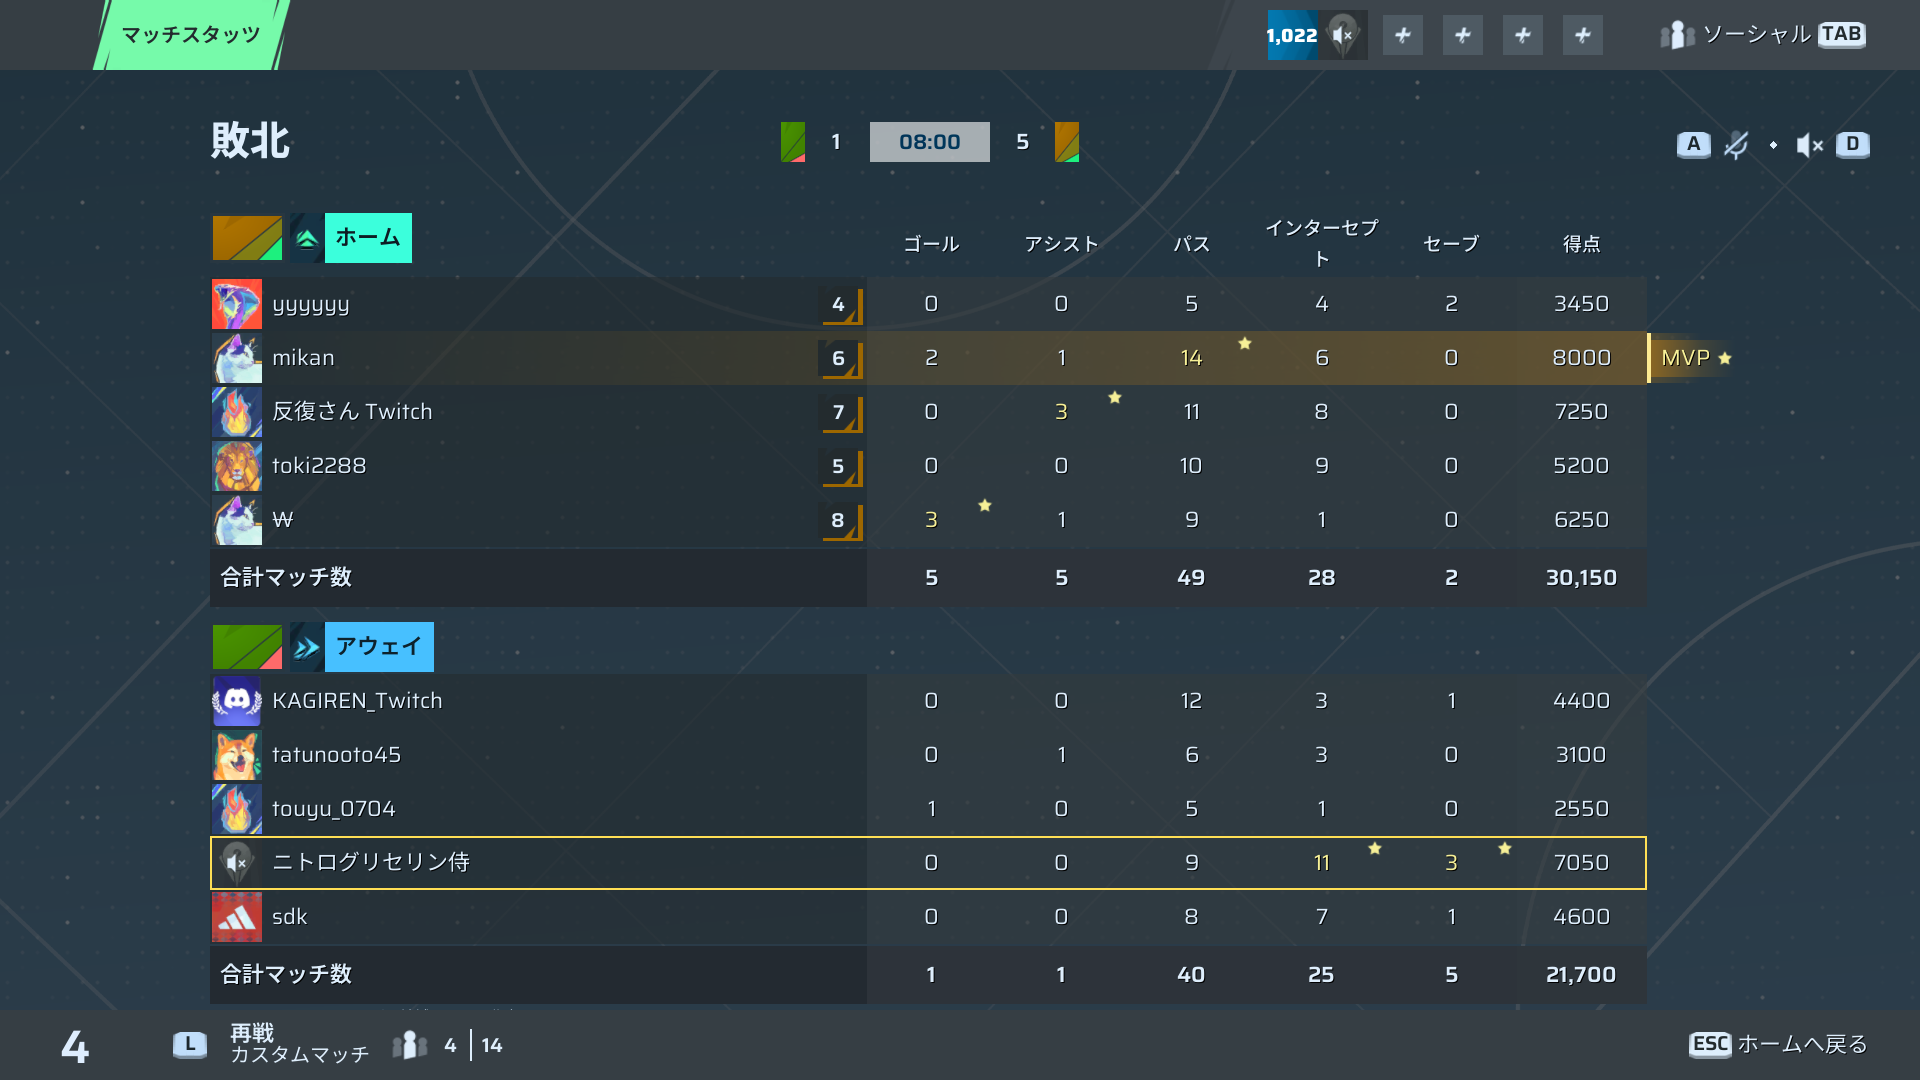Unmute the ニトログリセリン侍 player row icon

(237, 862)
